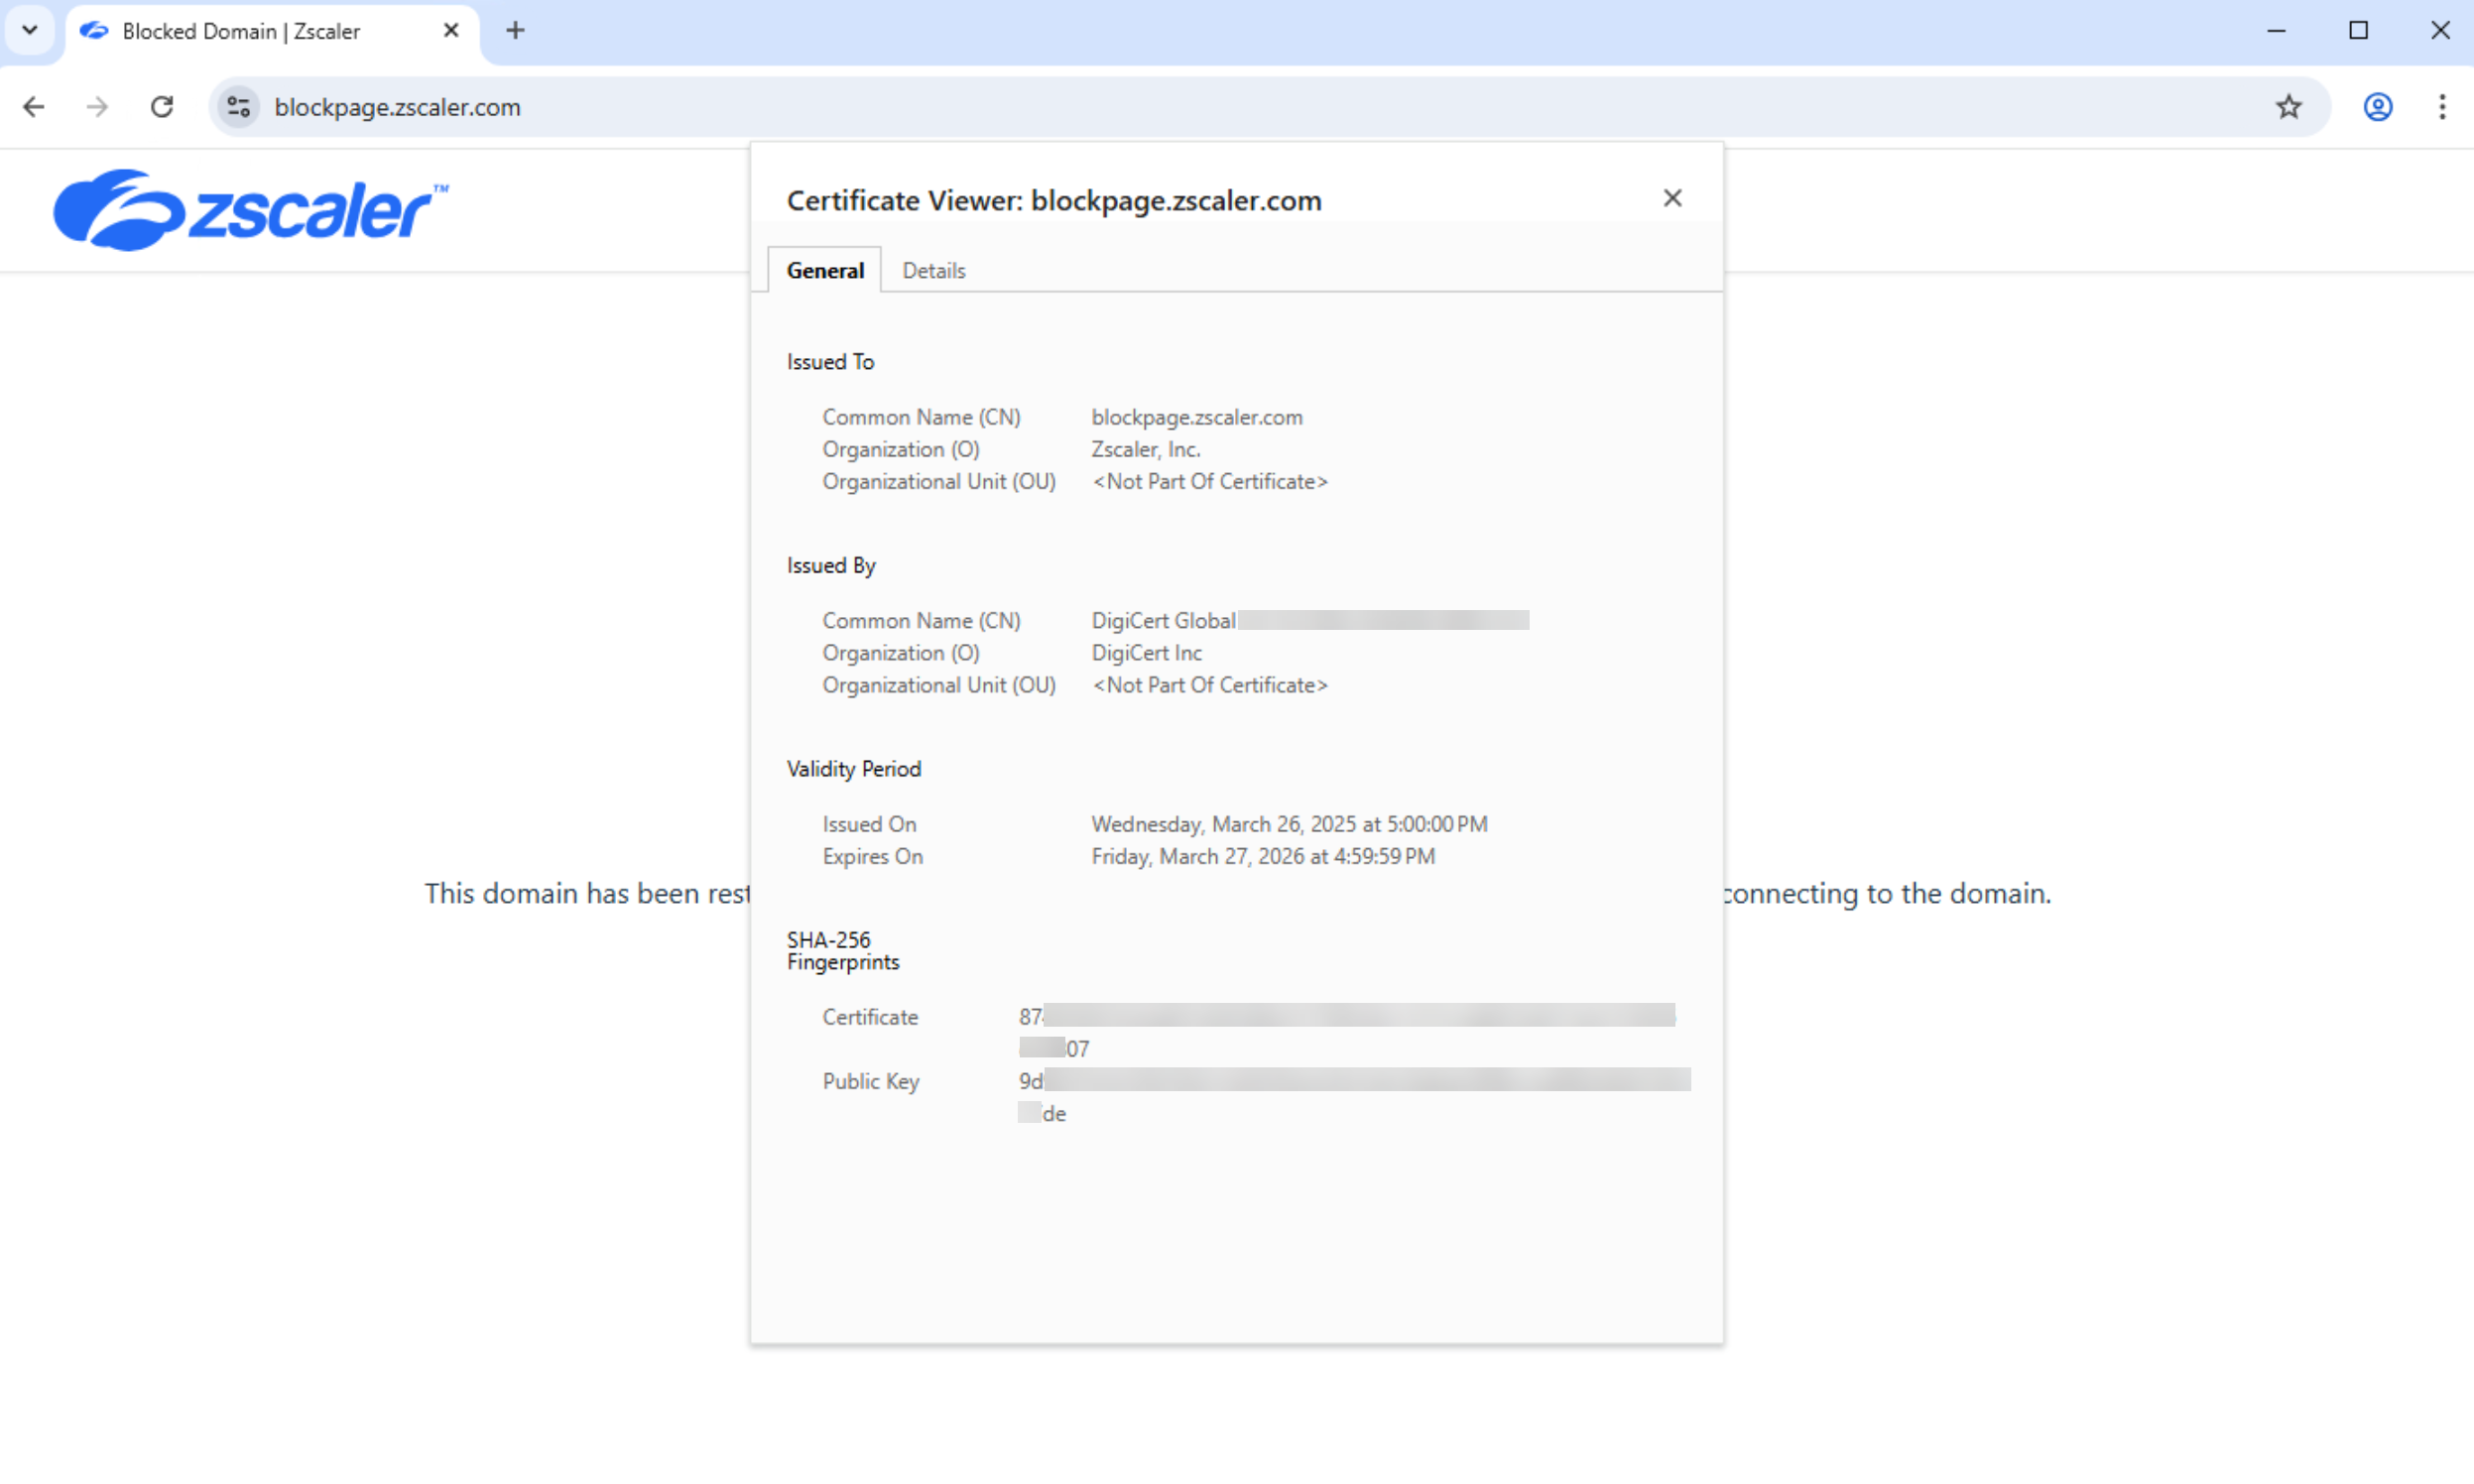Click the forward navigation arrow
This screenshot has height=1484, width=2474.
pos(97,107)
